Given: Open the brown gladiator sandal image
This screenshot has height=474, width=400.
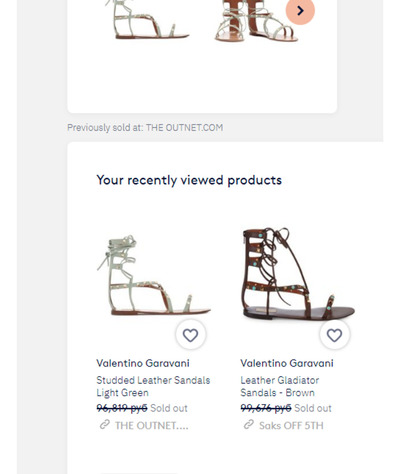Looking at the screenshot, I should tap(298, 273).
